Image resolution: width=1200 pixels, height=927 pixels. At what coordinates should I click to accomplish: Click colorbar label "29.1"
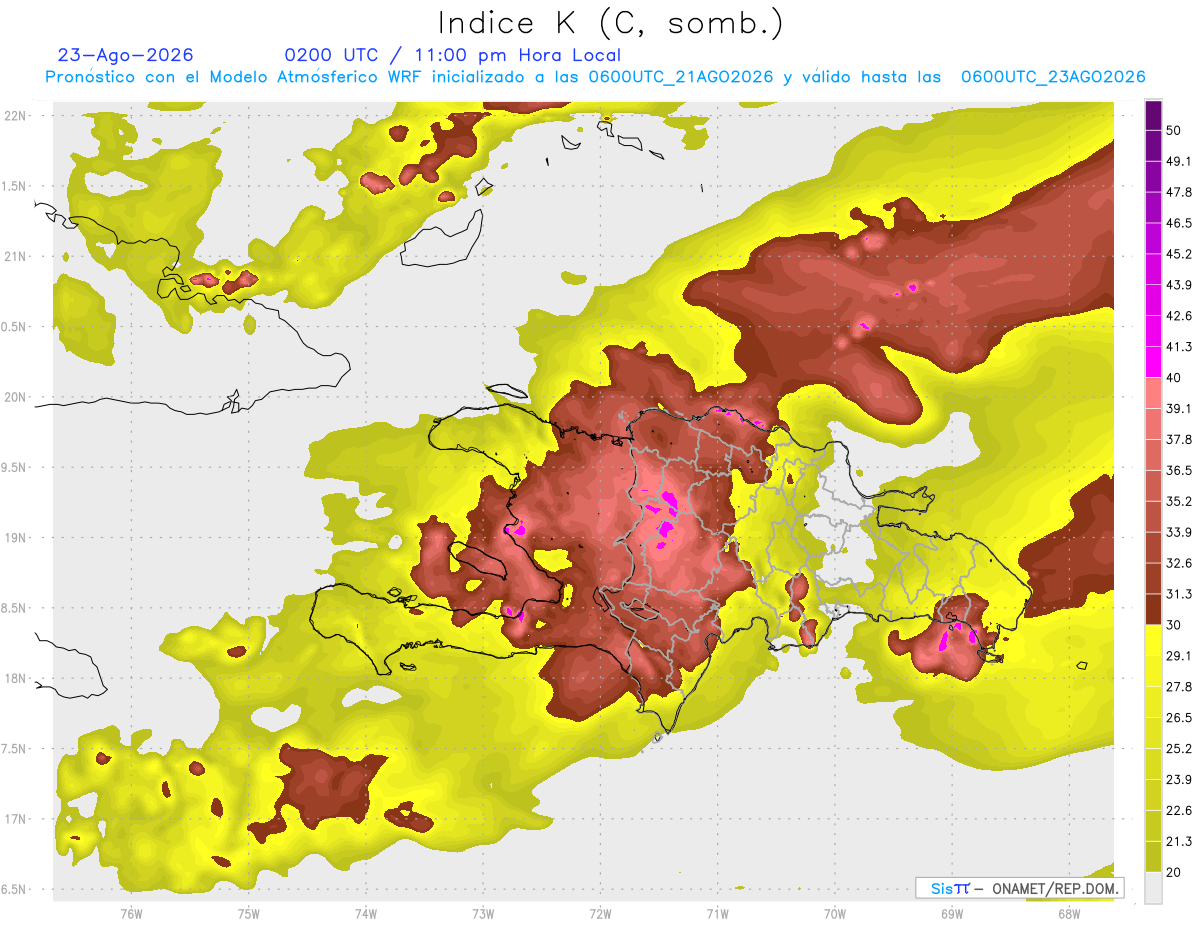1179,655
